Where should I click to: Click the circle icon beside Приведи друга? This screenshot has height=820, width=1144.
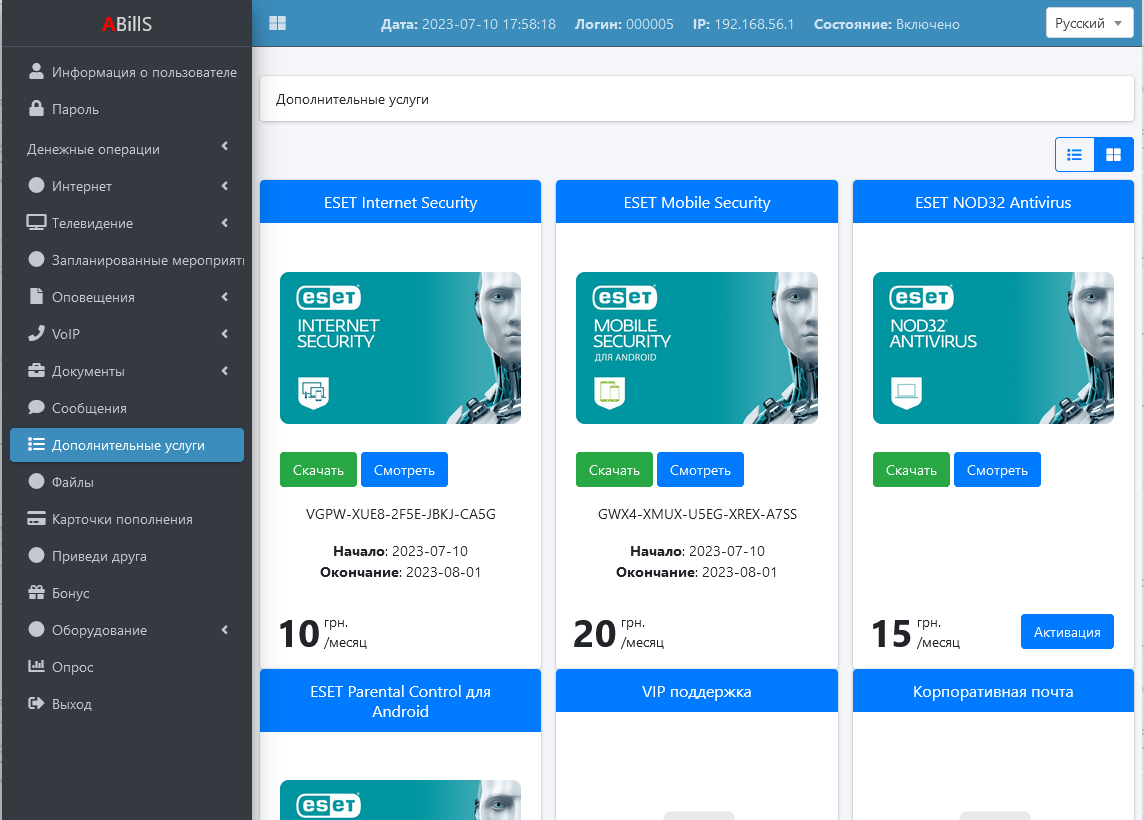[36, 555]
